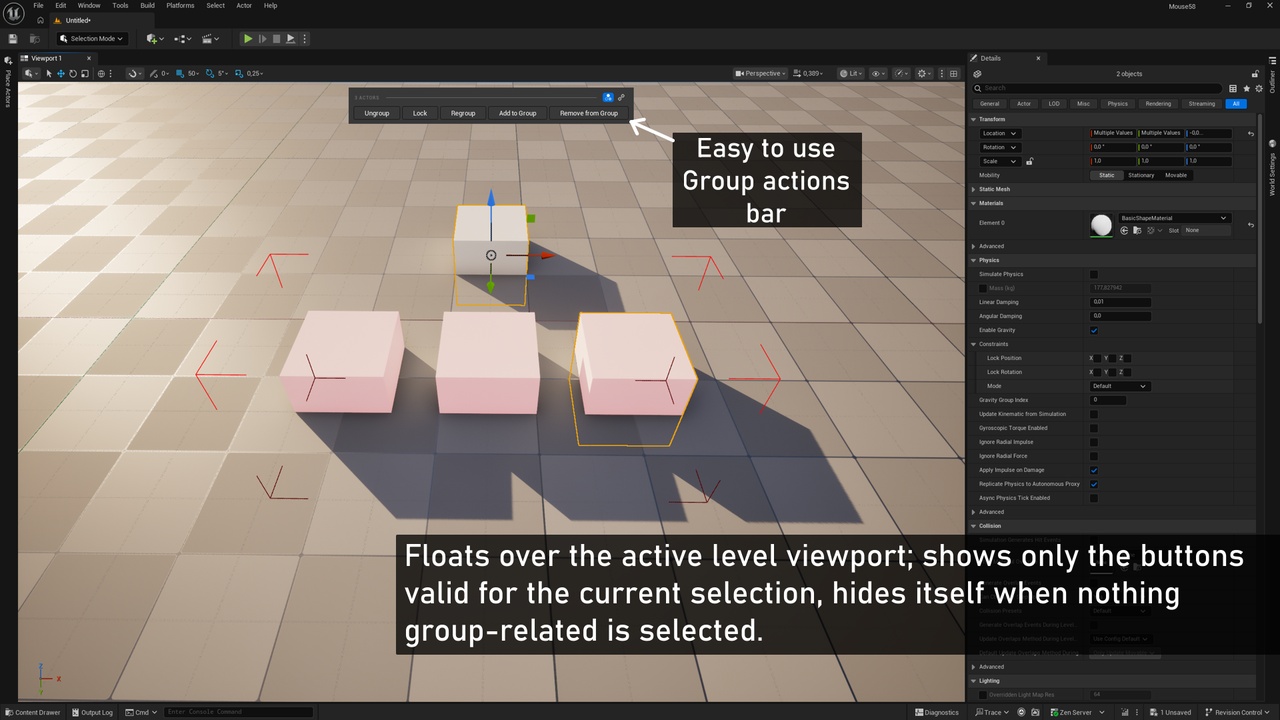Open the Perspective view mode dropdown

[760, 73]
